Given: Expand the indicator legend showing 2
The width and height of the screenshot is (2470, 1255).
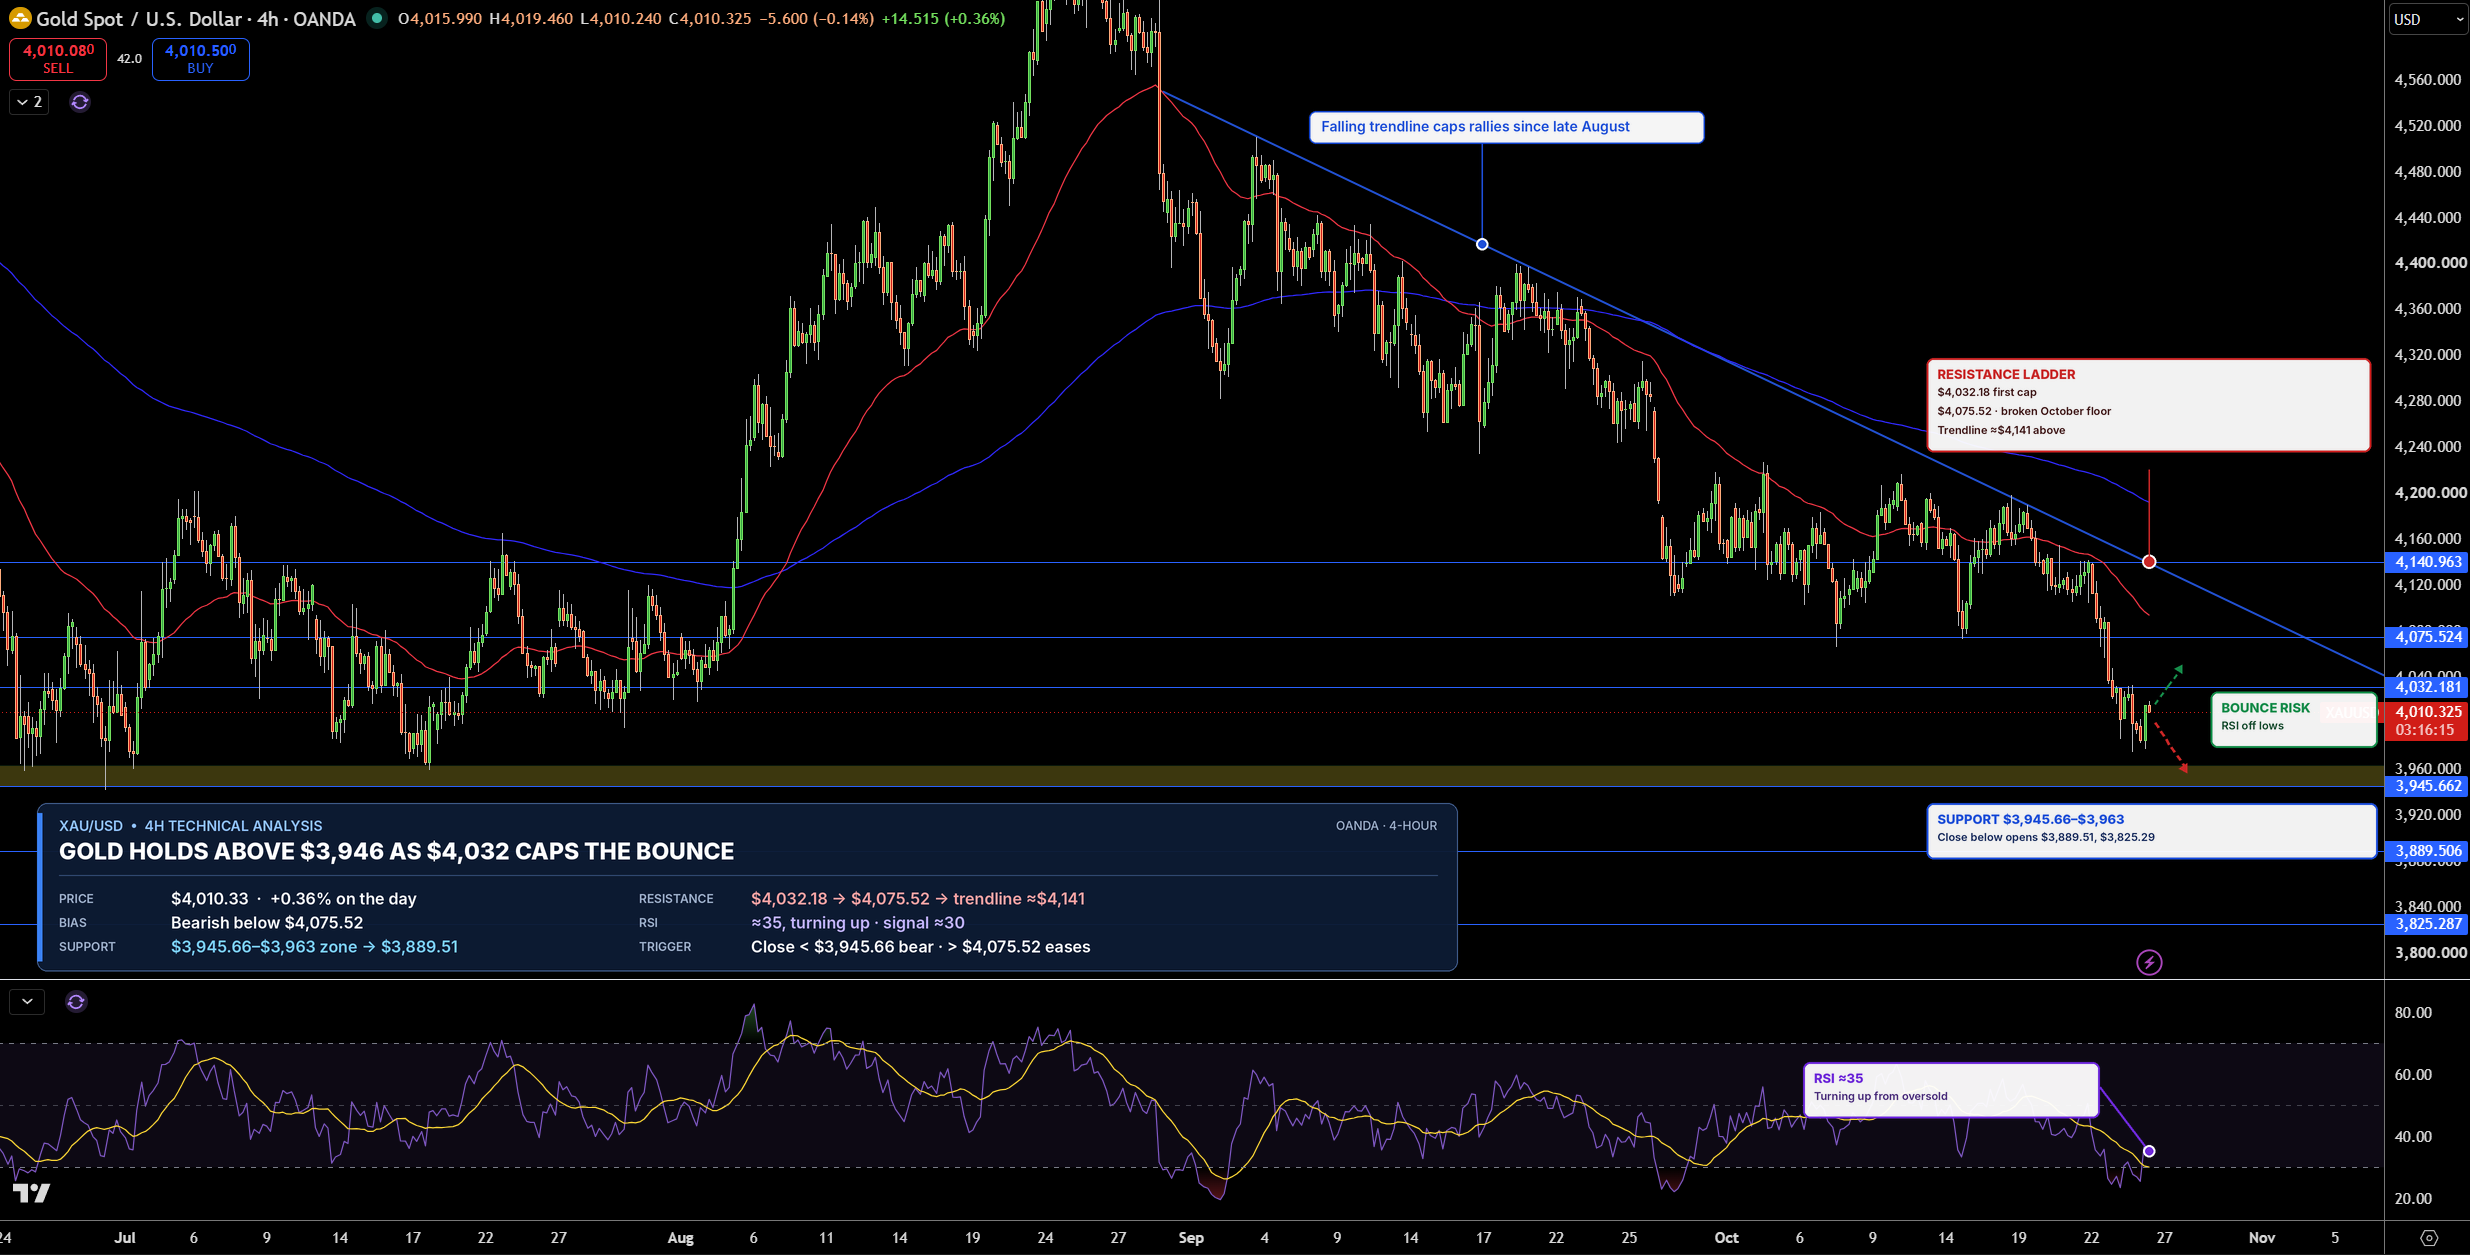Looking at the screenshot, I should (29, 102).
